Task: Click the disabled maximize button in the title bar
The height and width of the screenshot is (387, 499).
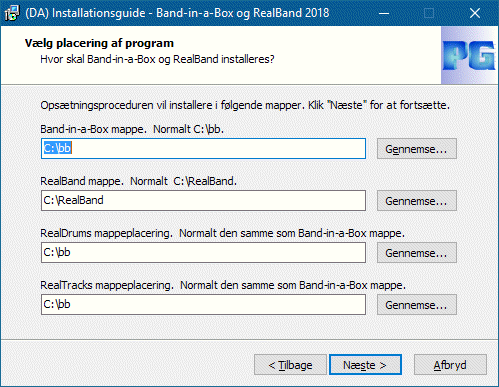Action: 429,13
